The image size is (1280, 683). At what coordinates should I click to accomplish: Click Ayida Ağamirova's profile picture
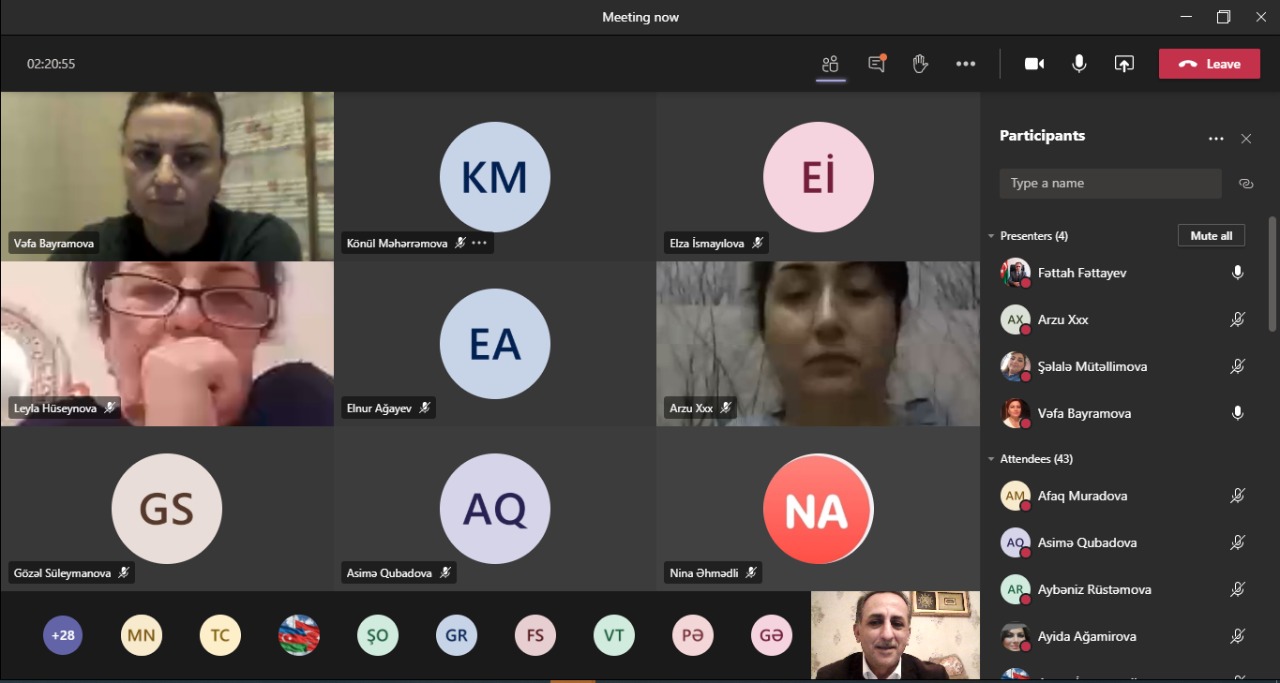[1015, 636]
